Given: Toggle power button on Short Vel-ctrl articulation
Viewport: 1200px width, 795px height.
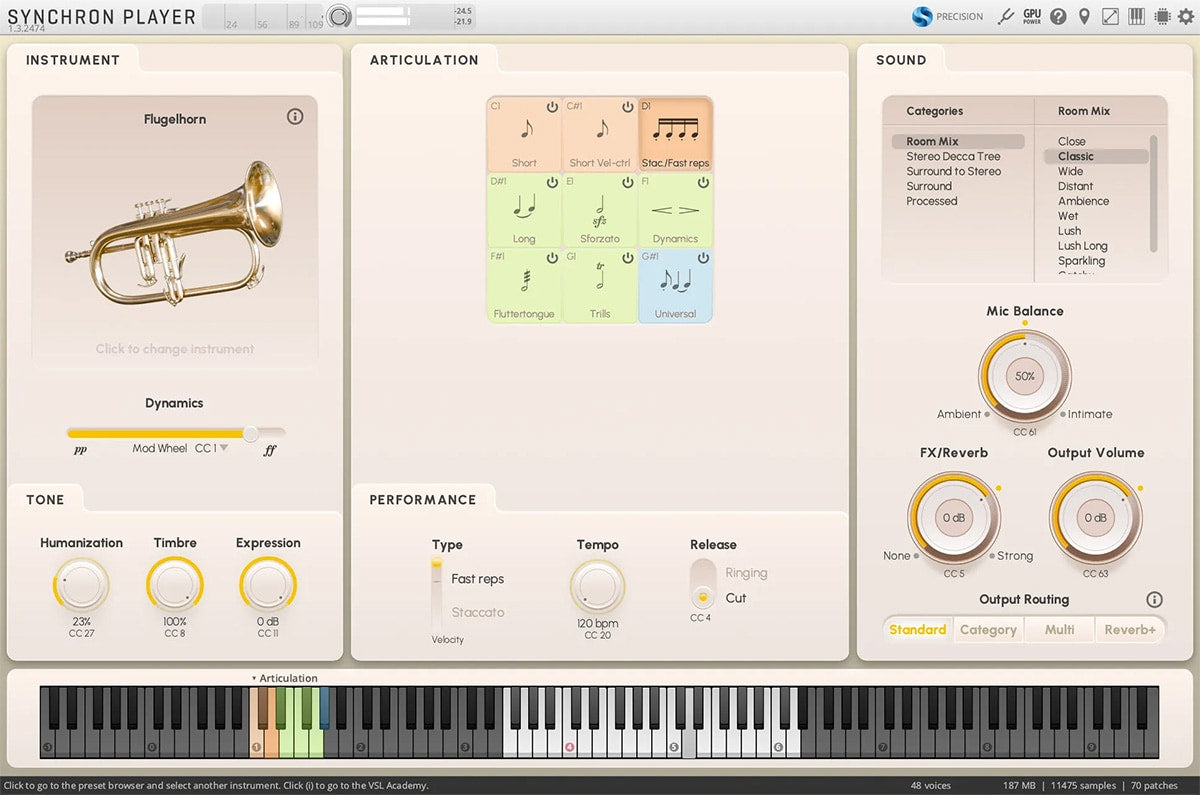Looking at the screenshot, I should [628, 107].
